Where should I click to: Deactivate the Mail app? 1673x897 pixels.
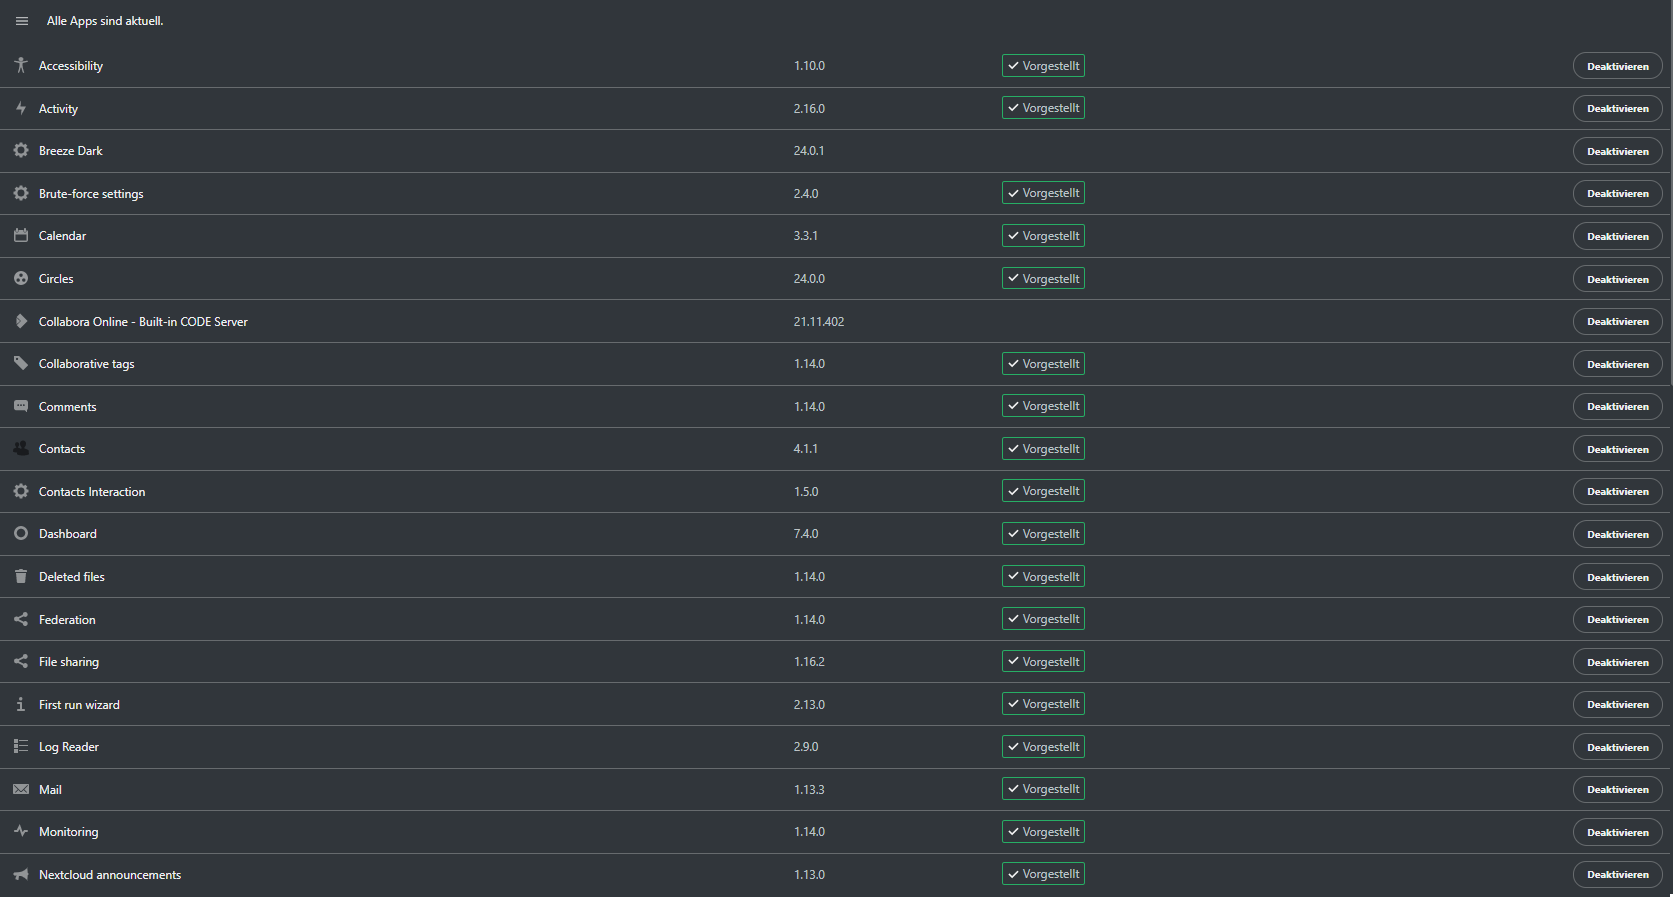1617,789
